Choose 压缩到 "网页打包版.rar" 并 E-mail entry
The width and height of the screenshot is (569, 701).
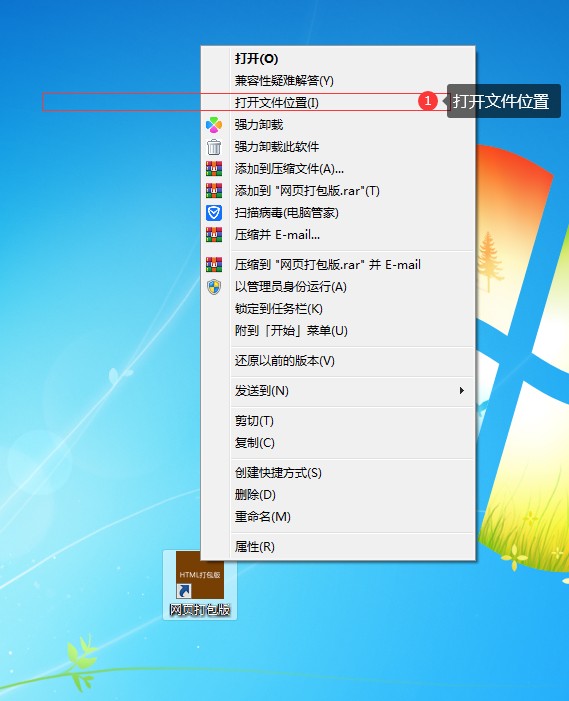(x=338, y=265)
